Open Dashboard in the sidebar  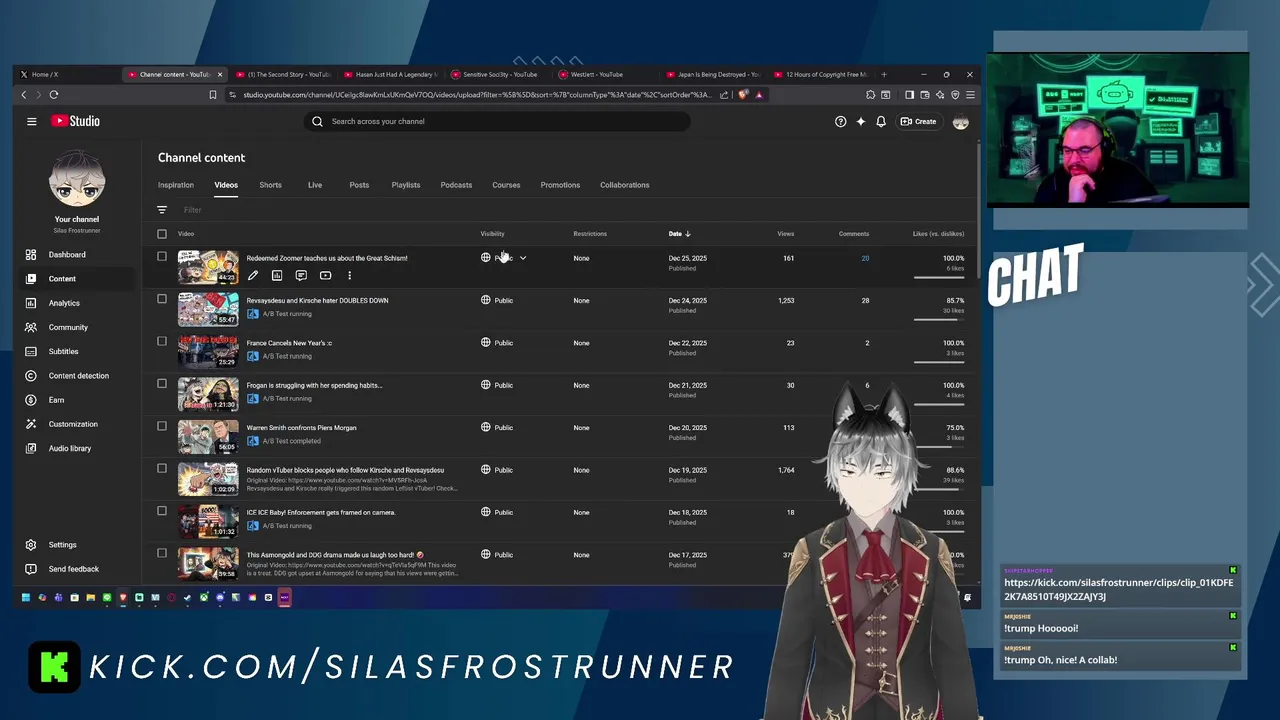[75, 255]
